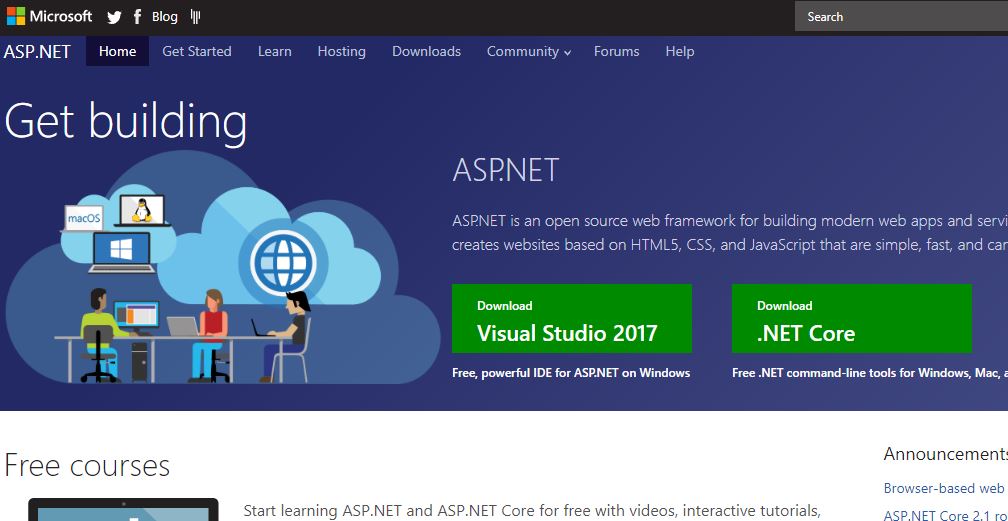The image size is (1008, 521).
Task: Open Browser-based web announcement link
Action: (x=946, y=488)
